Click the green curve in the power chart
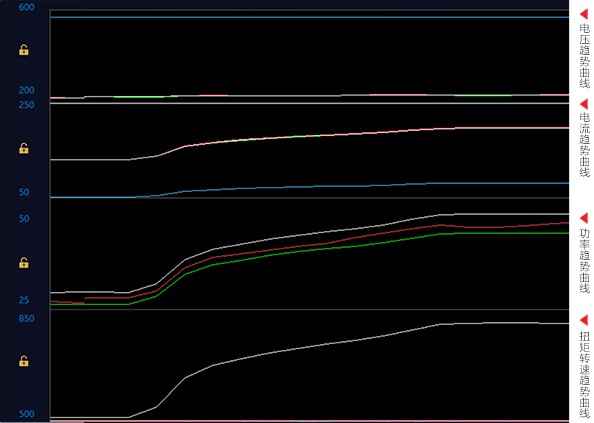 pos(310,250)
